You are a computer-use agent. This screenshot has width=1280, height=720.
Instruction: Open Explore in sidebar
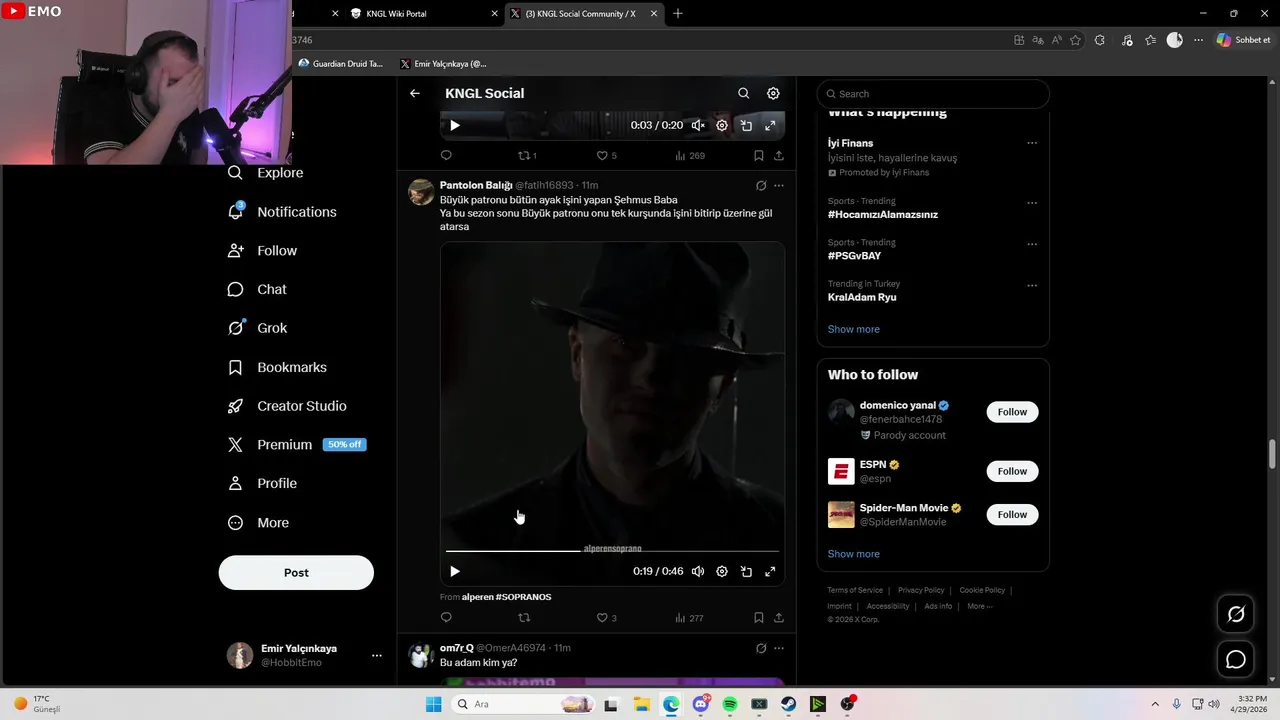point(266,172)
